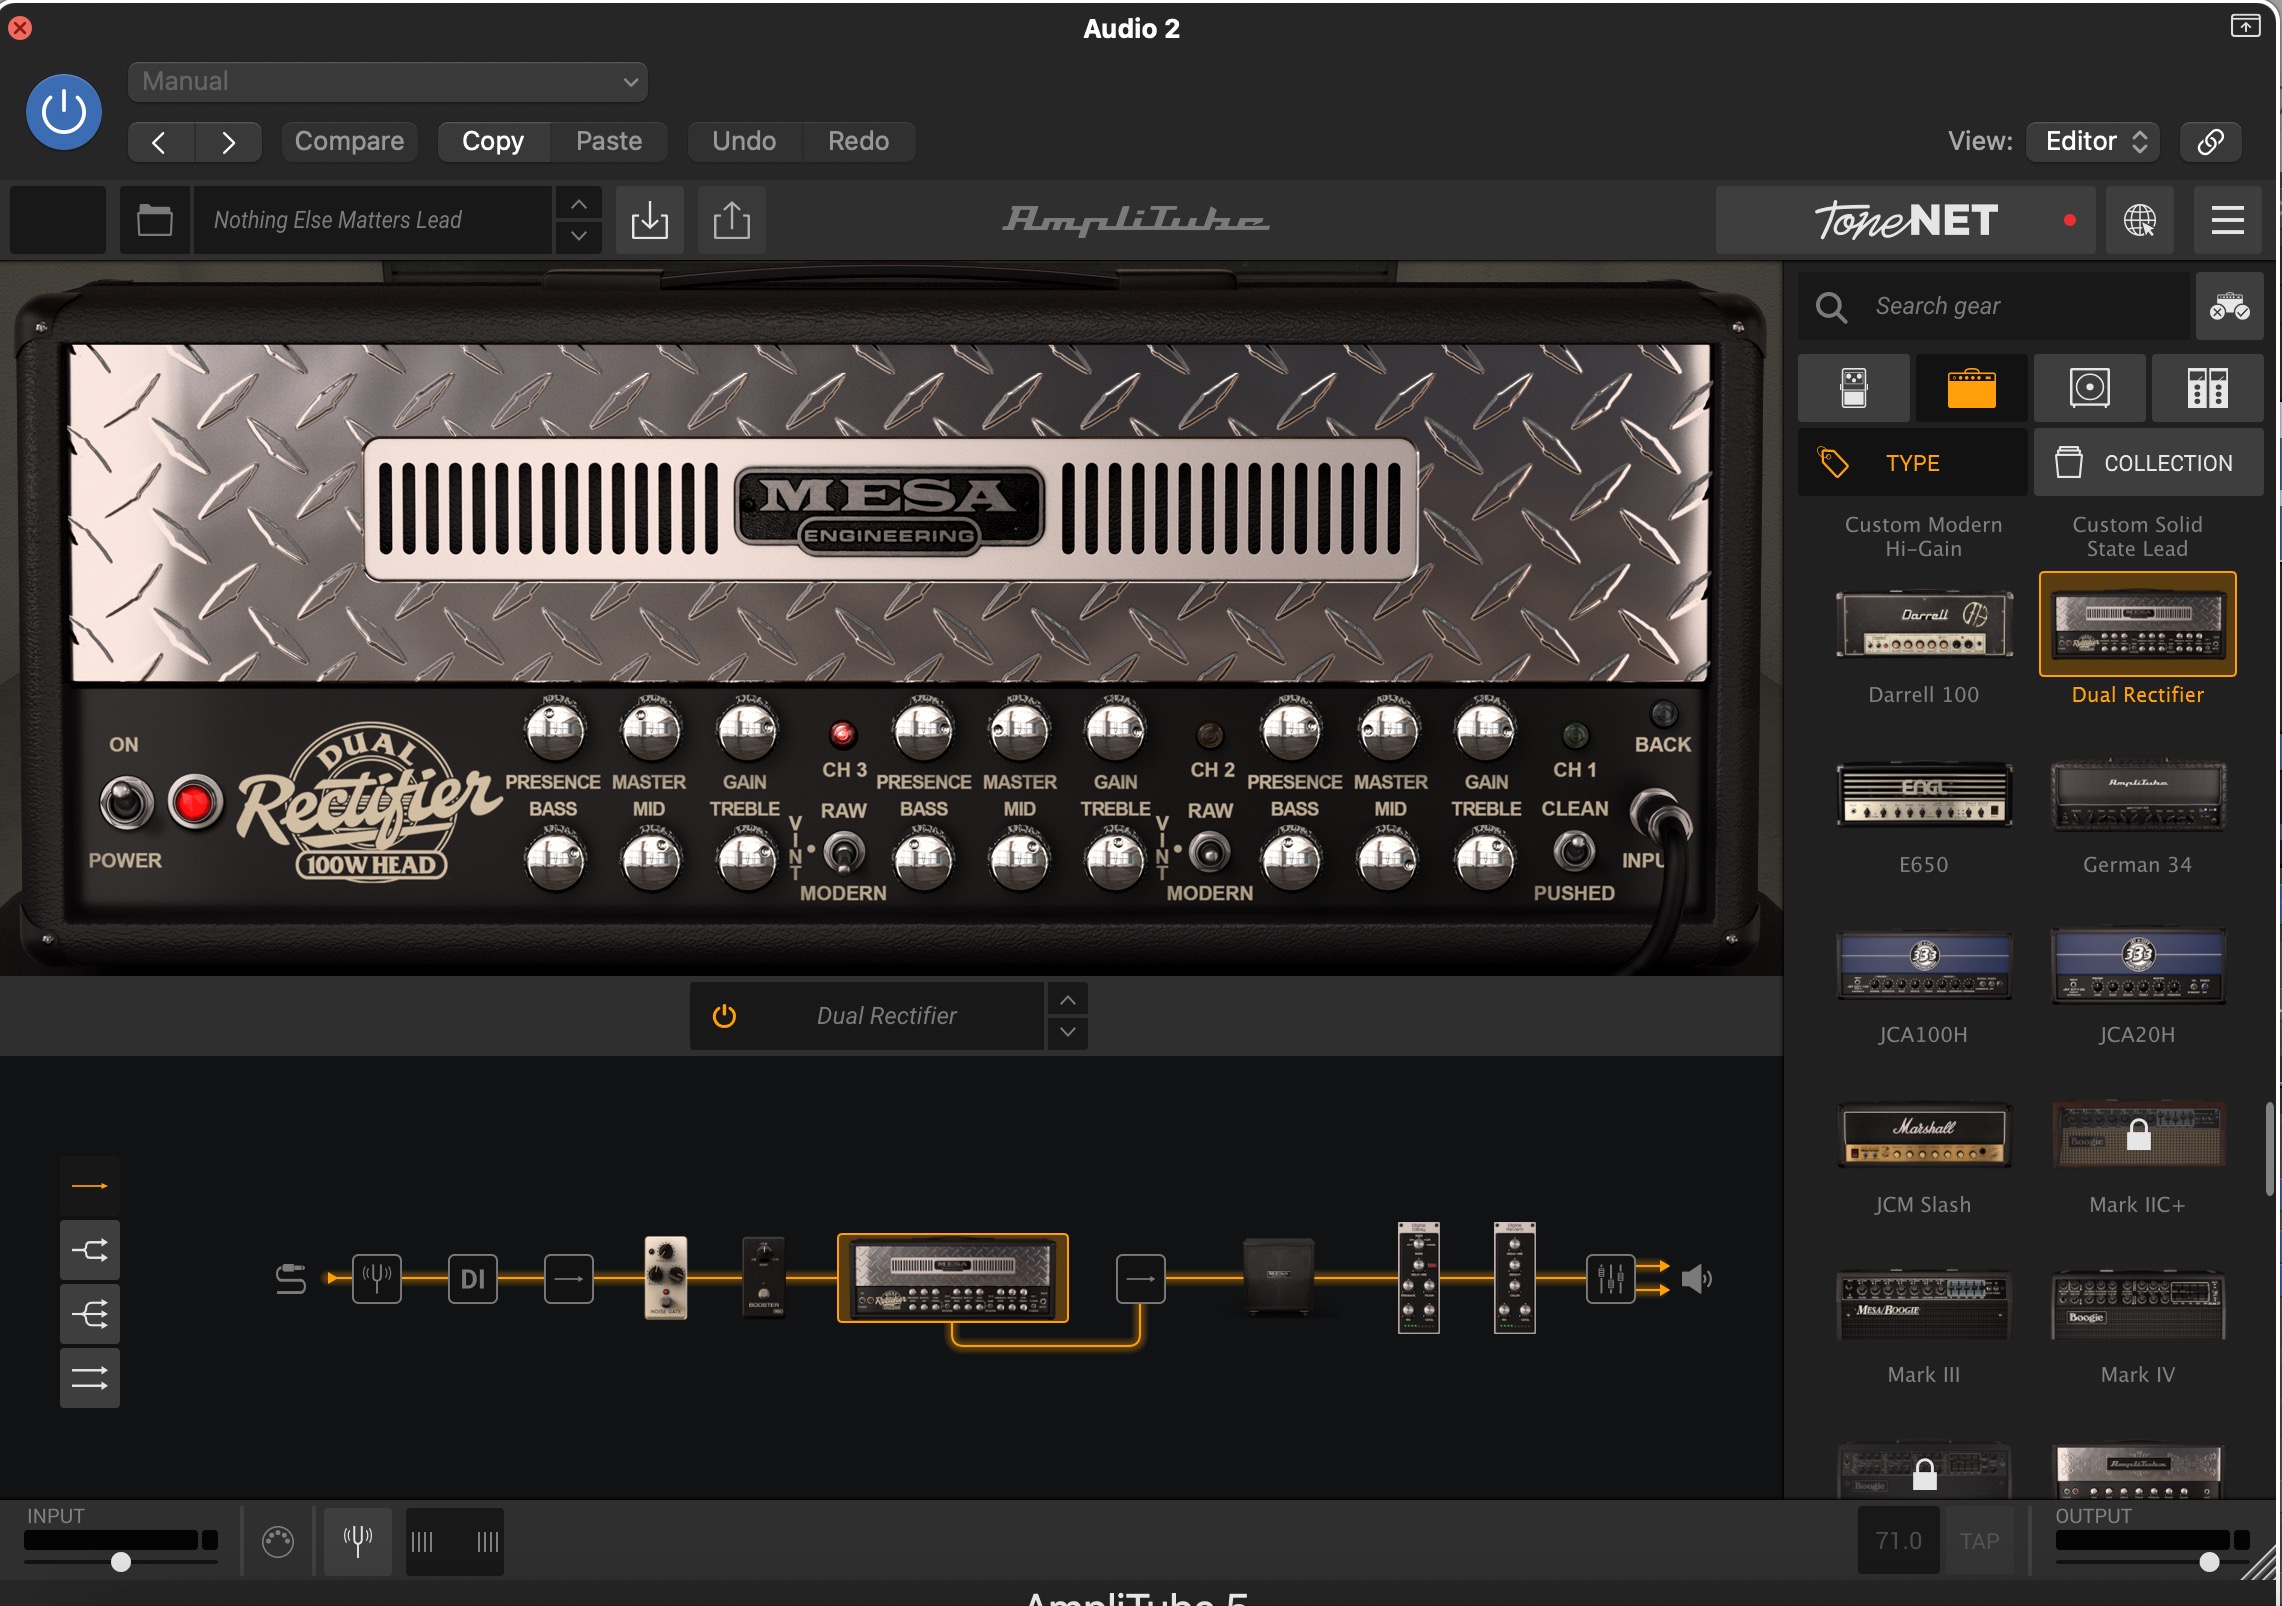Go to next preset arrow
Image resolution: width=2282 pixels, height=1606 pixels.
[x=228, y=142]
